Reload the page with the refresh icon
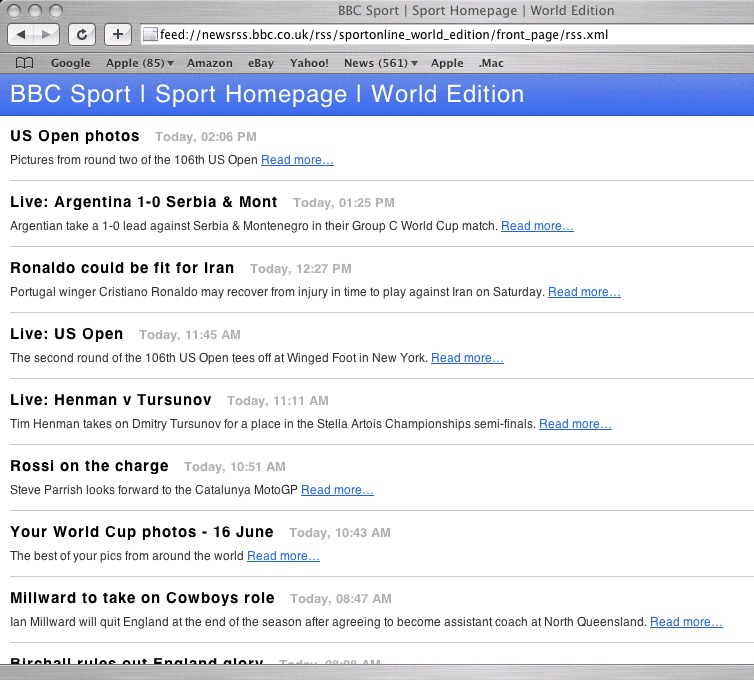754x680 pixels. [82, 34]
